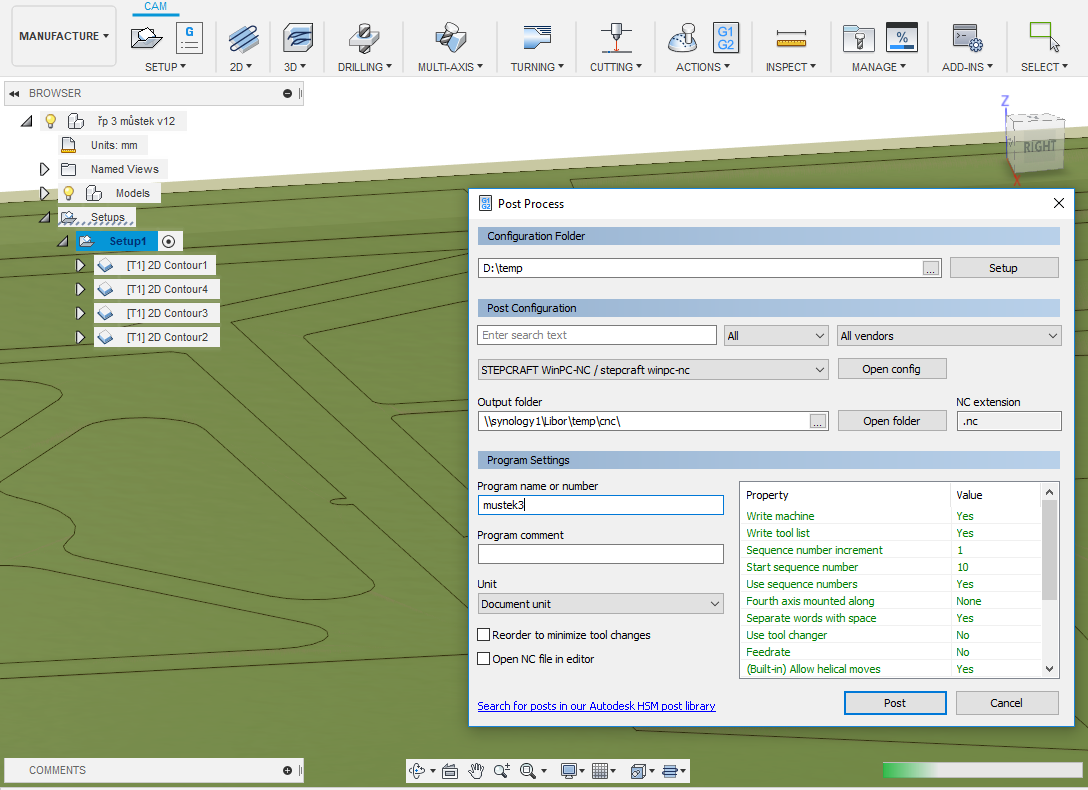
Task: Click the 2D Adaptive Clearing toolbar icon
Action: (242, 38)
